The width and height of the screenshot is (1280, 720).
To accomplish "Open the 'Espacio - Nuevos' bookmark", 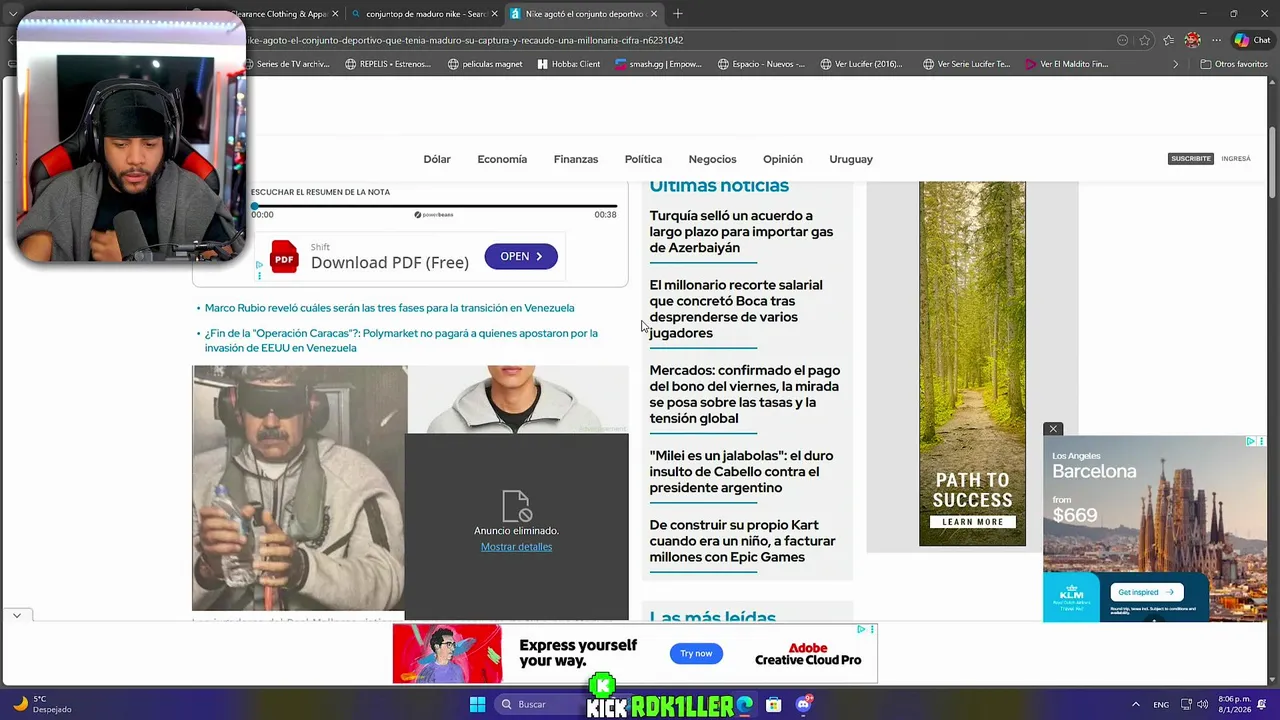I will click(x=761, y=64).
